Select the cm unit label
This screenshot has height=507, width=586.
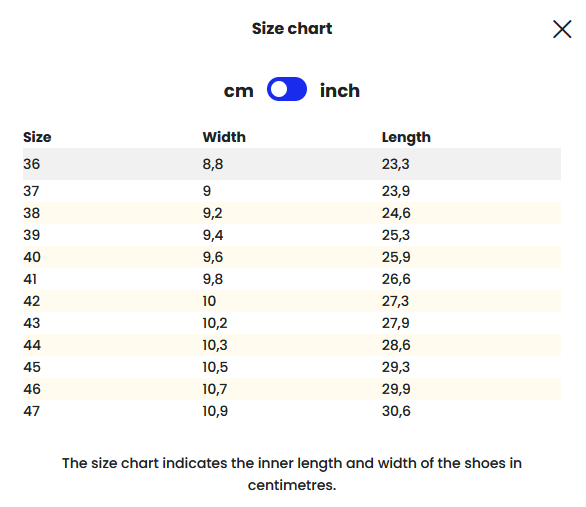coord(238,91)
